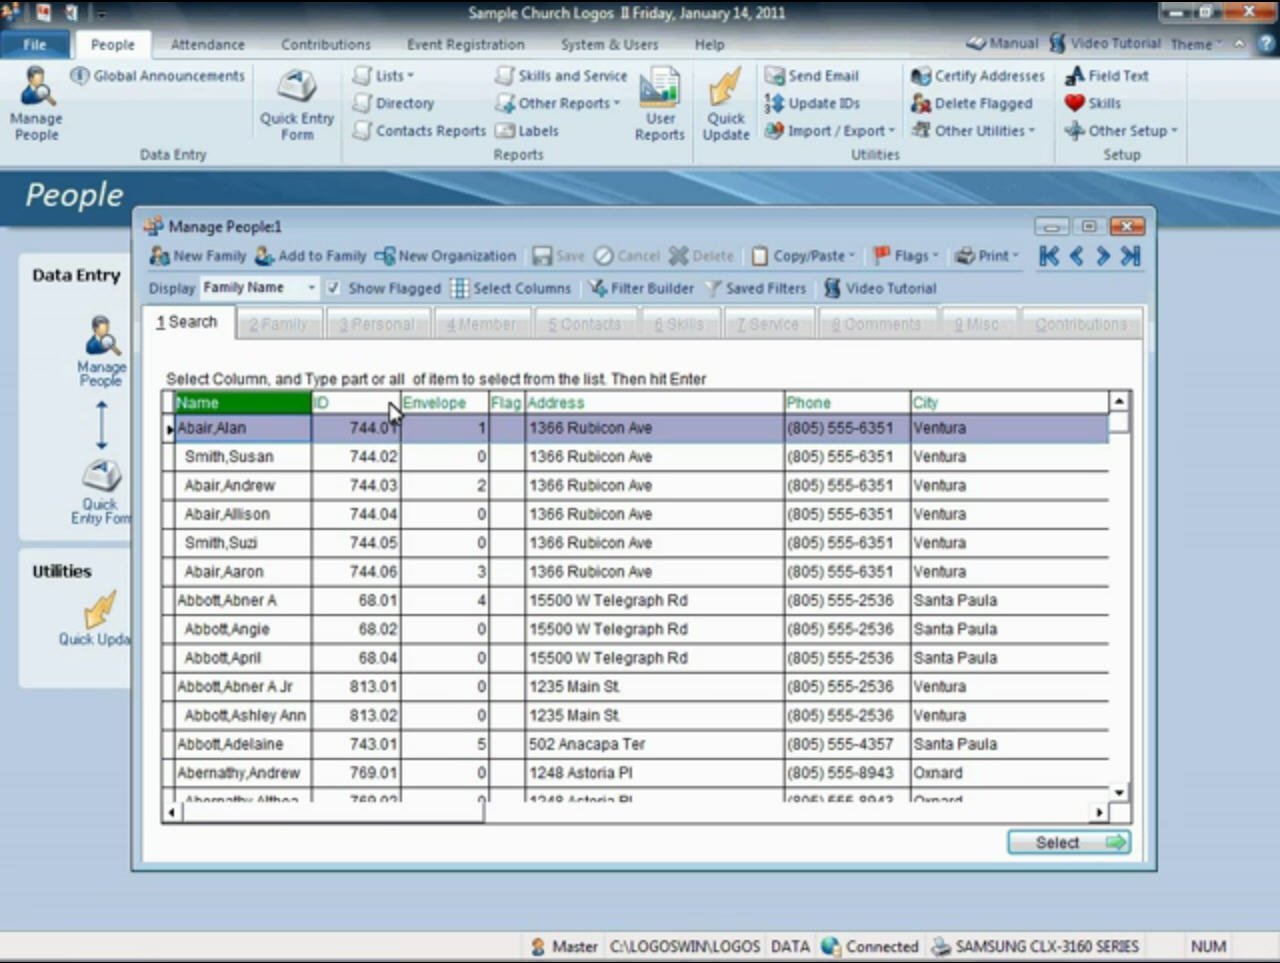Viewport: 1280px width, 963px height.
Task: Click the City column header
Action: [1010, 403]
